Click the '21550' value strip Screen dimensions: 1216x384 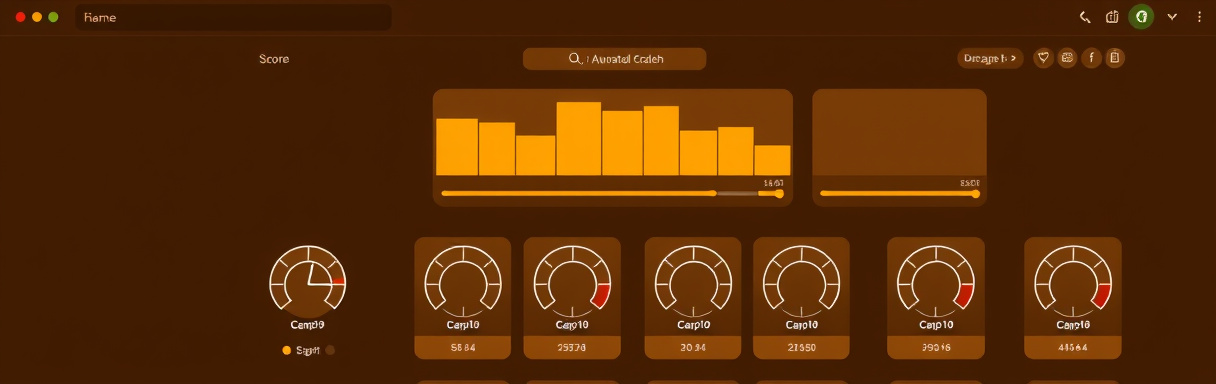coord(801,348)
